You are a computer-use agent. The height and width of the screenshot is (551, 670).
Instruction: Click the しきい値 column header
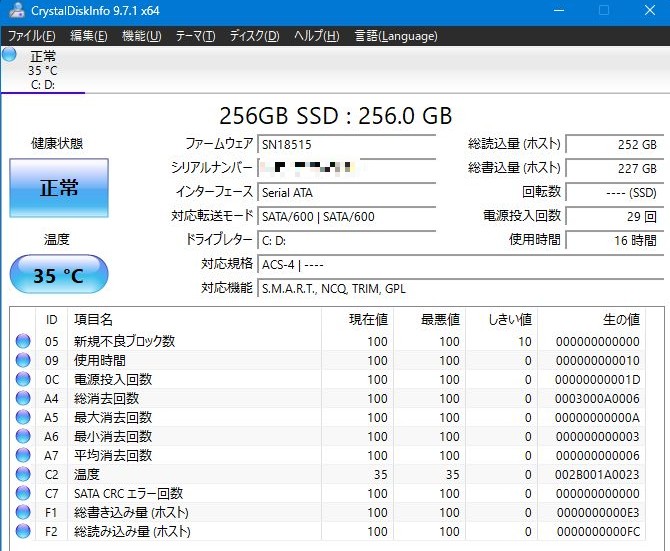(502, 319)
